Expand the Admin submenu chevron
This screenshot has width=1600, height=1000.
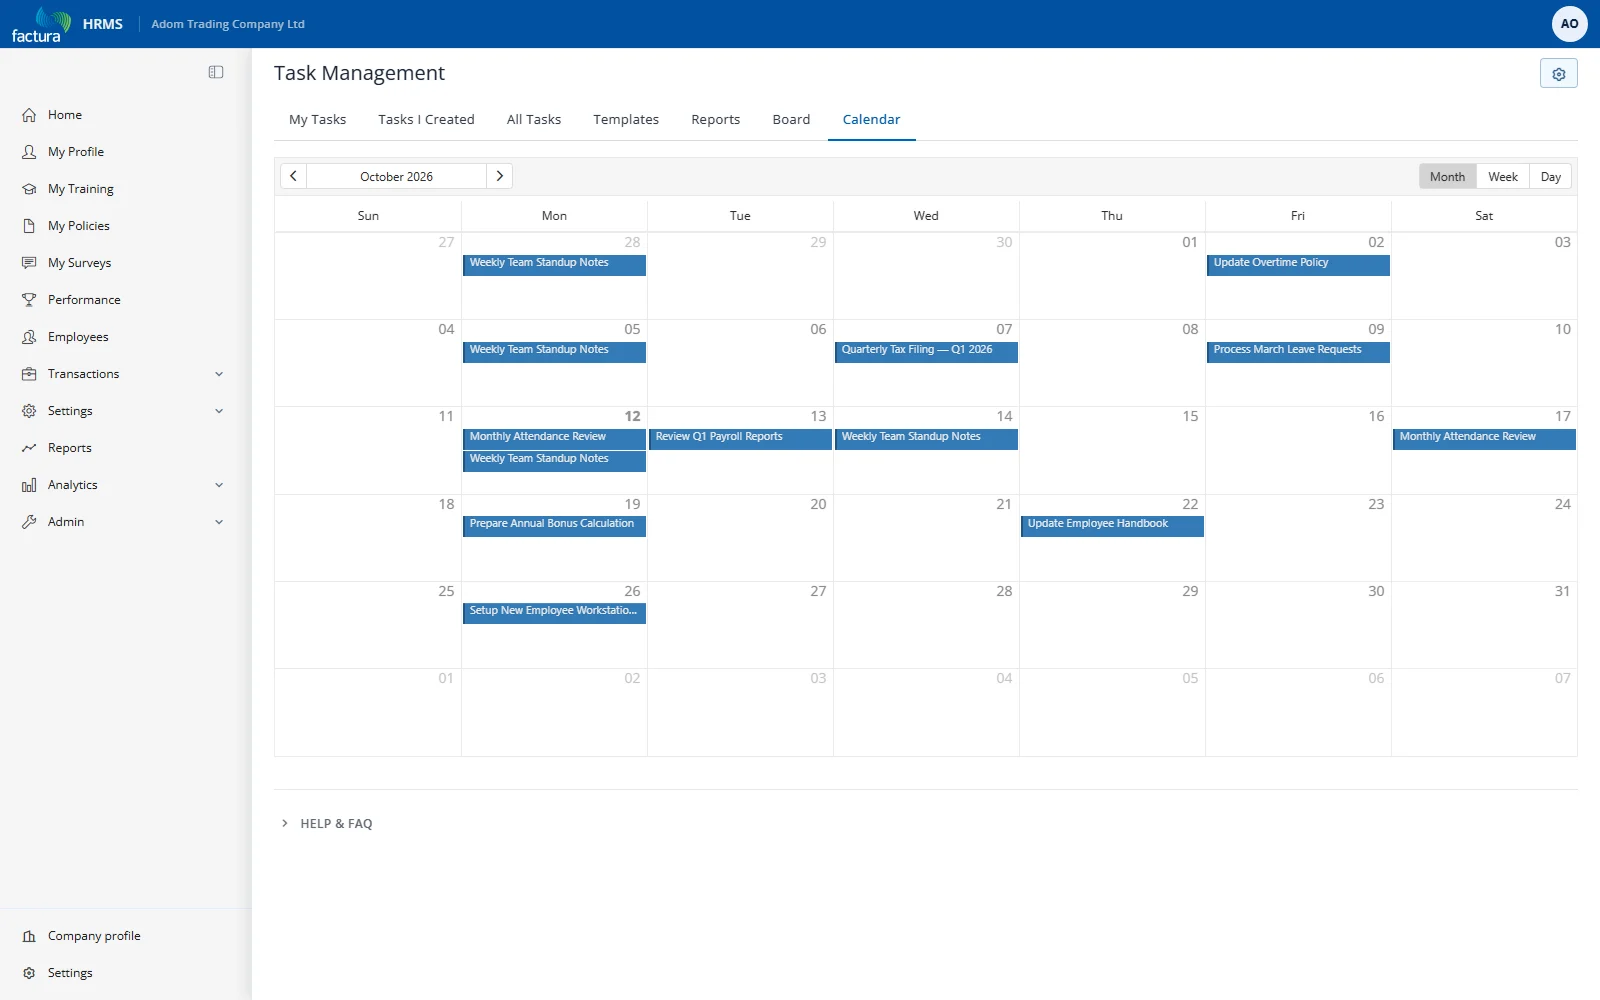coord(219,522)
